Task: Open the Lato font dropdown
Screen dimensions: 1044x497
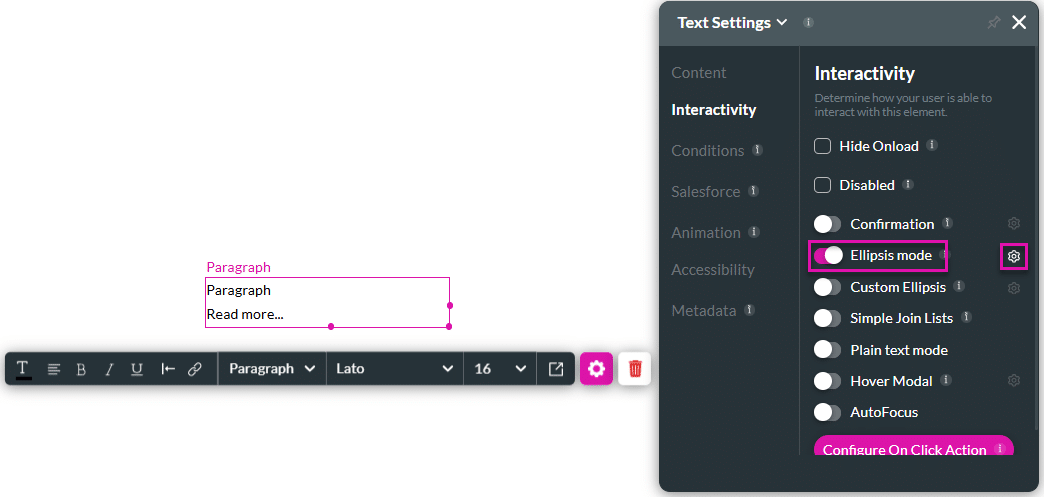Action: coord(394,369)
